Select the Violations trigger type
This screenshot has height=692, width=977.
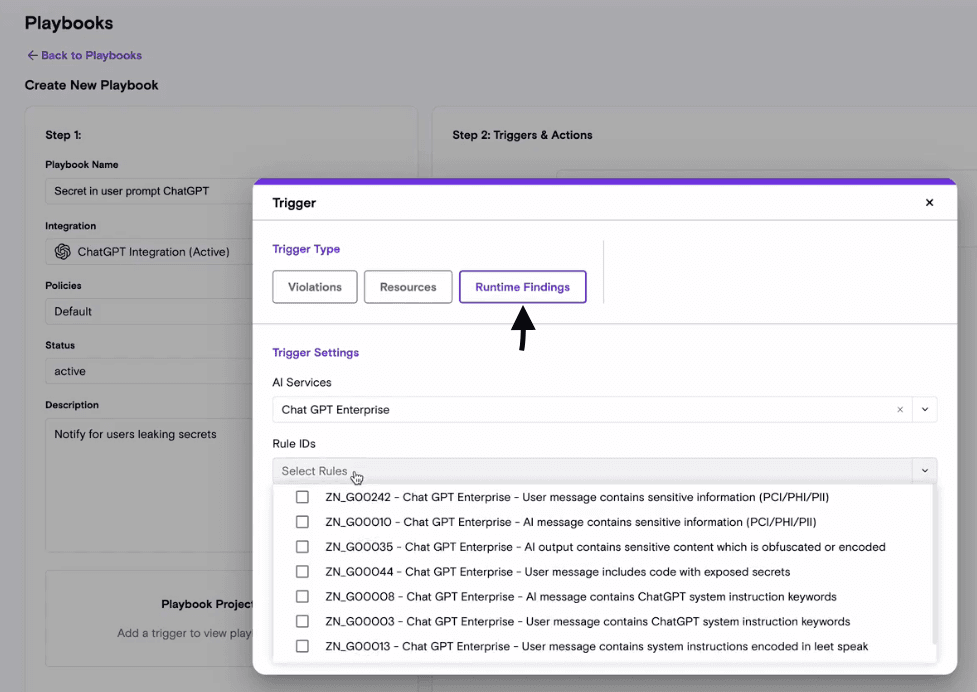[315, 287]
